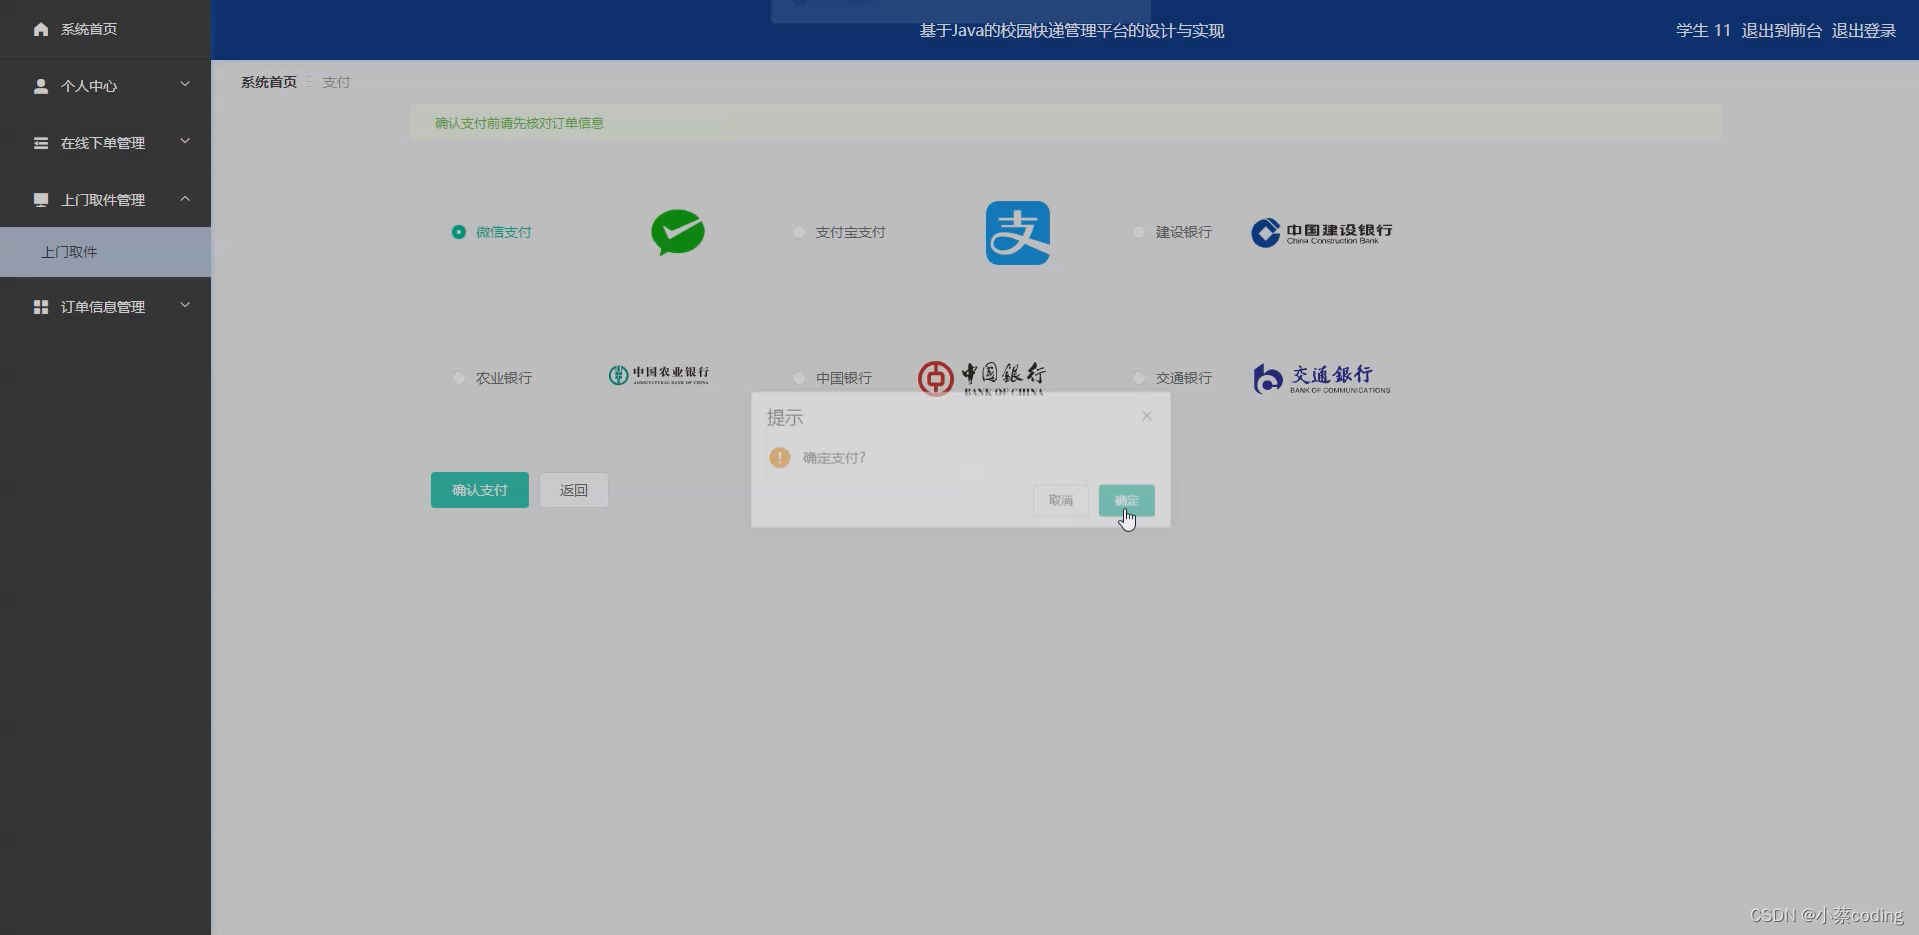Open the 个人中心 sidebar menu
This screenshot has width=1919, height=935.
(105, 86)
